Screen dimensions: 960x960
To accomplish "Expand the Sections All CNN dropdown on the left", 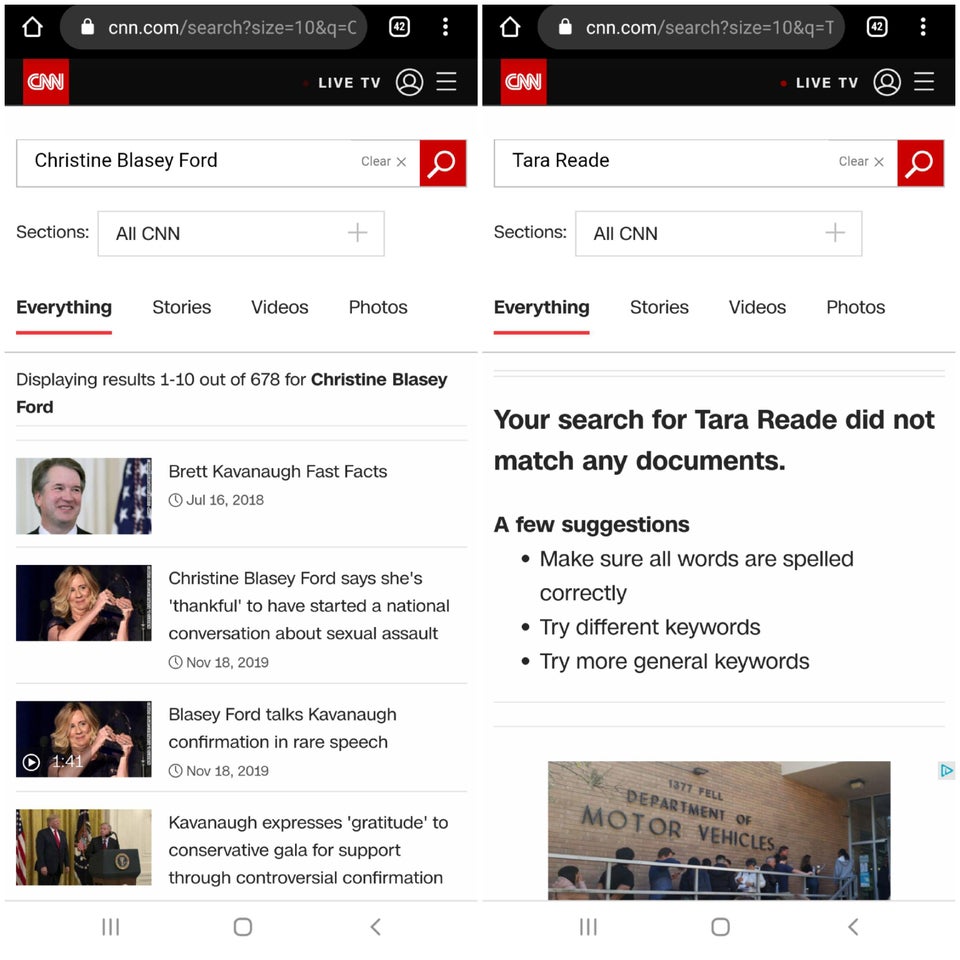I will [x=241, y=234].
